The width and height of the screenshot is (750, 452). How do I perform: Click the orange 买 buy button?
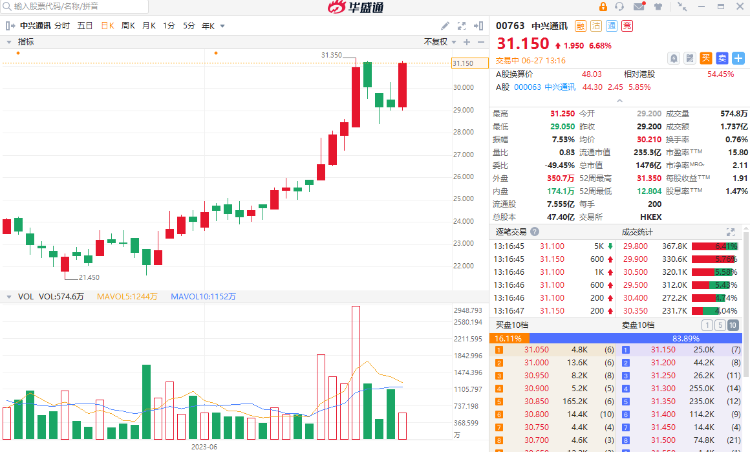pos(705,57)
